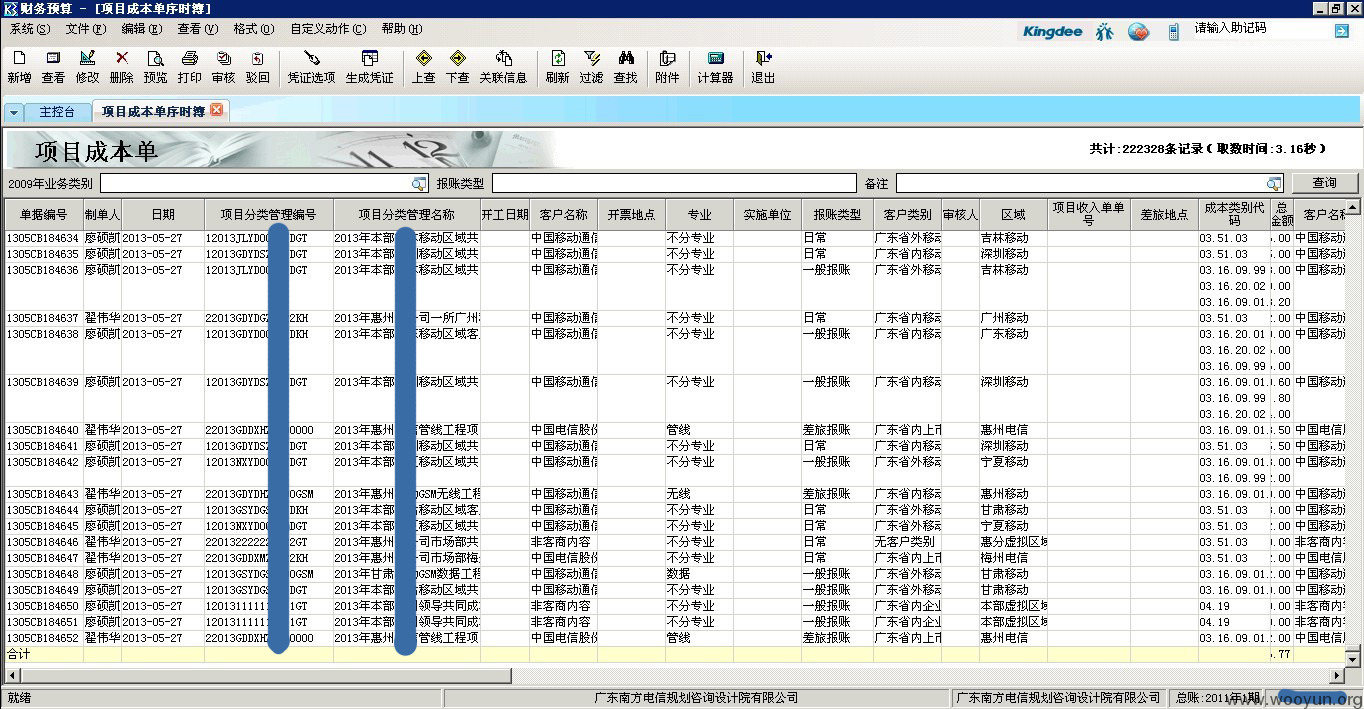Click the 专业 column header
Viewport: 1364px width, 709px height.
pyautogui.click(x=699, y=215)
